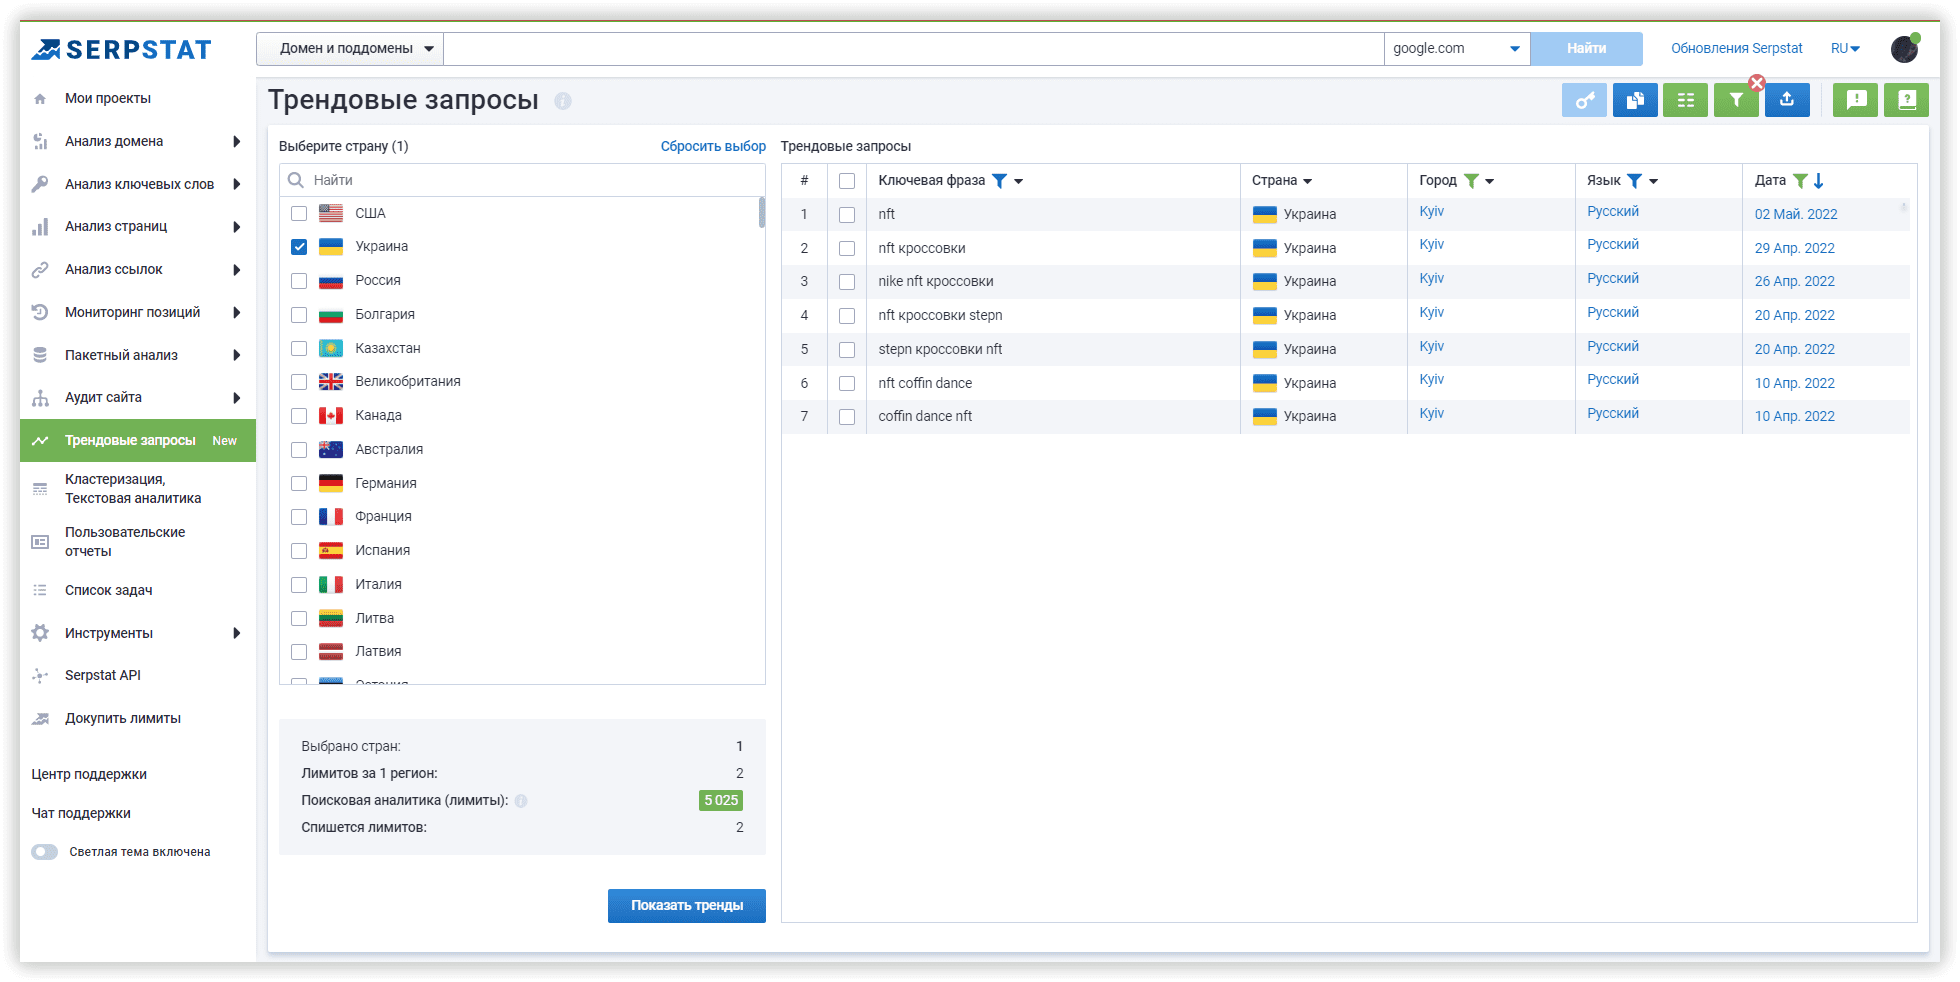Check the Казахстан country checkbox

coord(299,348)
